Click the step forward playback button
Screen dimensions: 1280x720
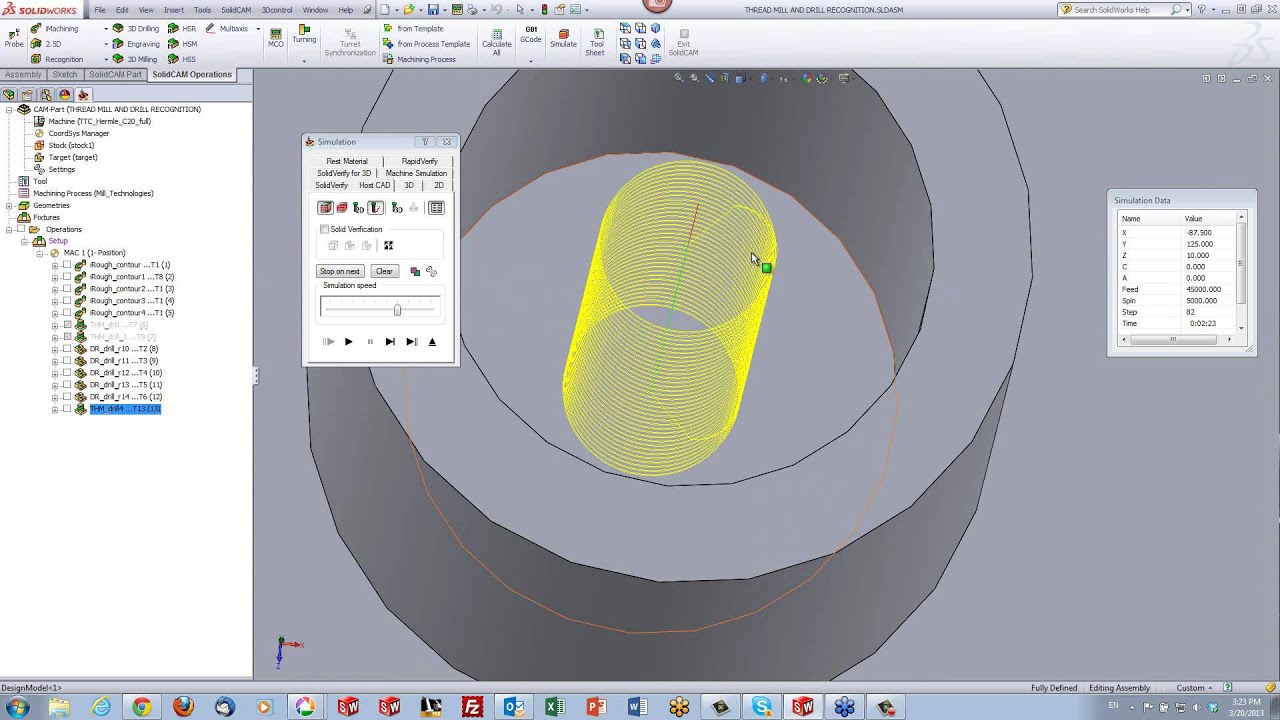click(x=390, y=342)
